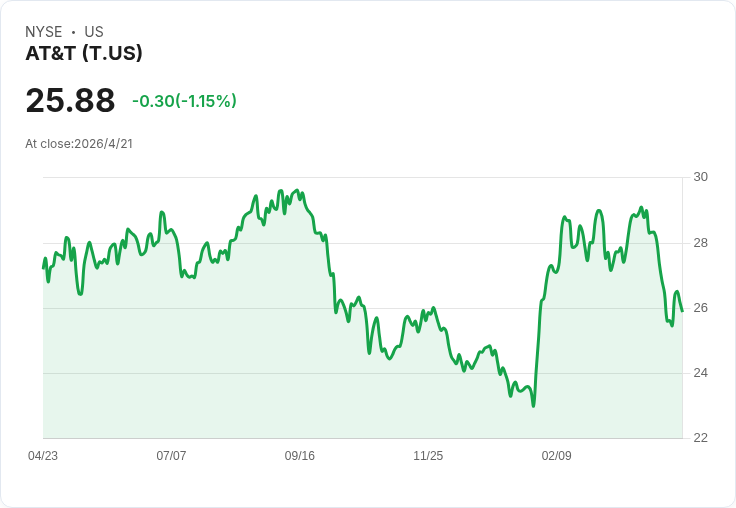Click the chart's lowest point near 23
The width and height of the screenshot is (736, 508).
[533, 406]
